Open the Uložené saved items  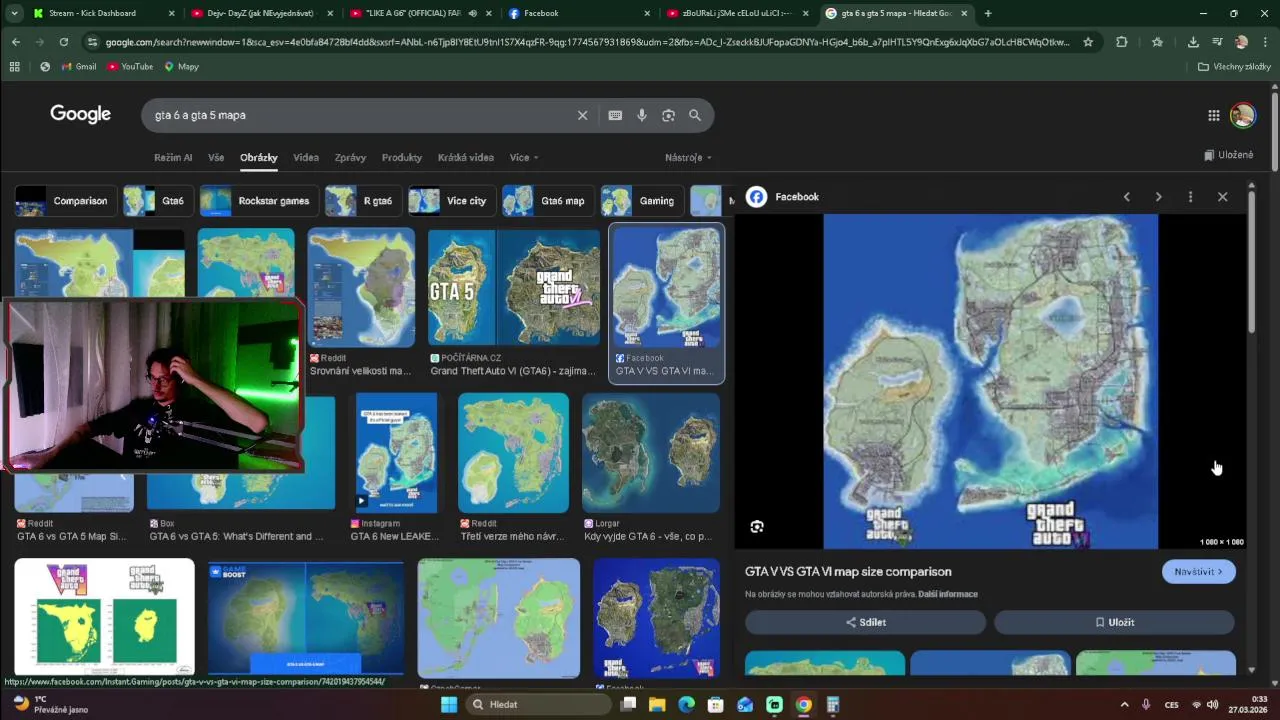(x=1229, y=155)
